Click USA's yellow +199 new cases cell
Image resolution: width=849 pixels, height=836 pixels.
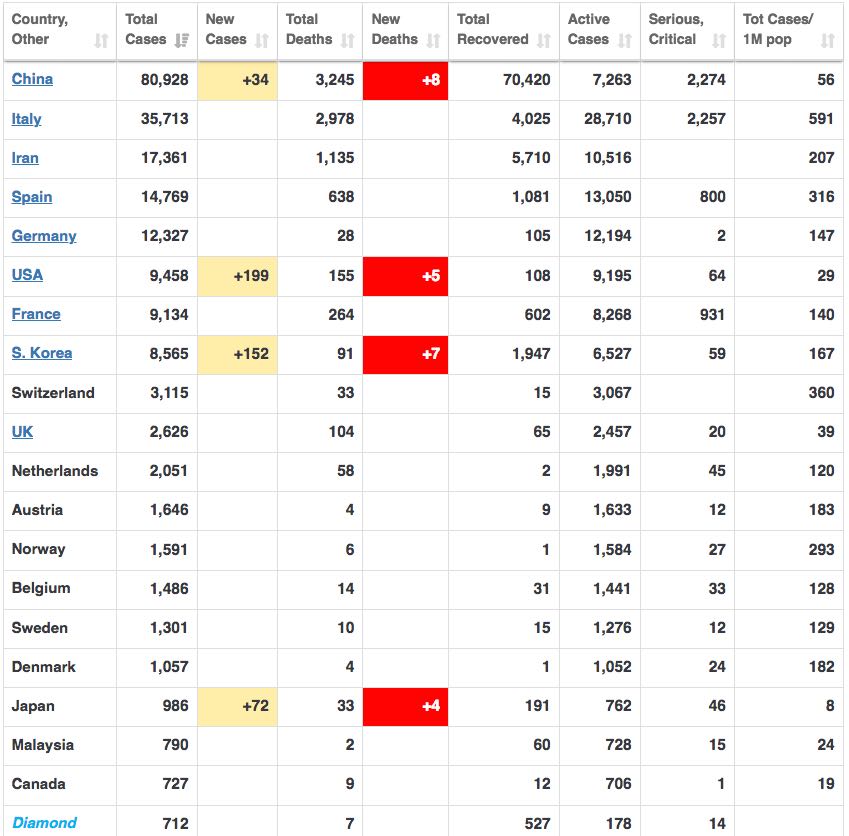tap(237, 276)
